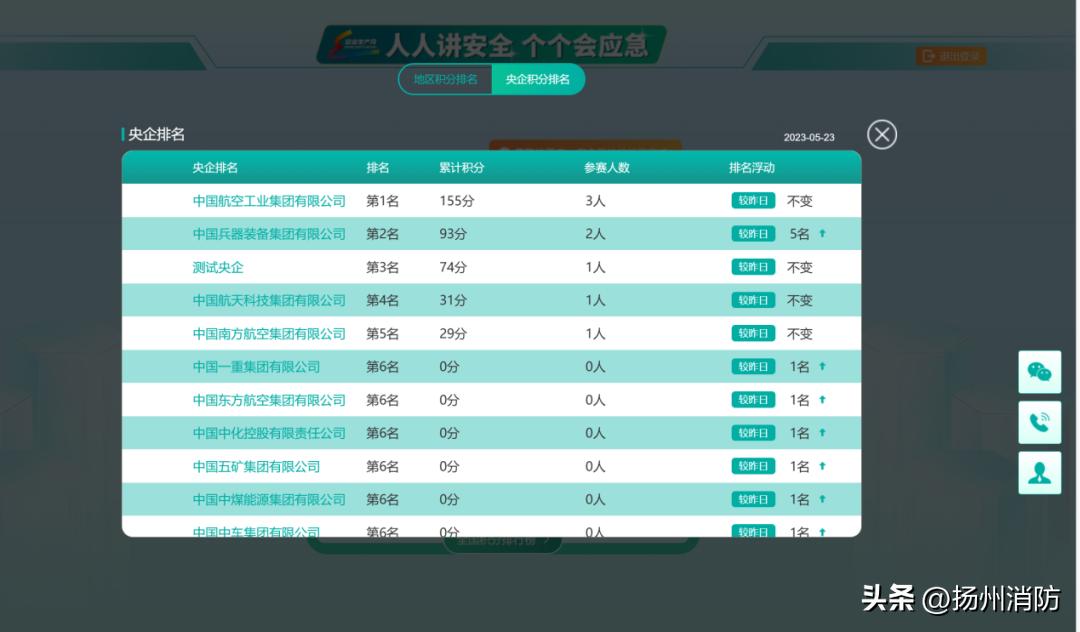Click the up arrow beside 中国一重集团有限公司 rank change
Image resolution: width=1080 pixels, height=632 pixels.
[x=822, y=366]
